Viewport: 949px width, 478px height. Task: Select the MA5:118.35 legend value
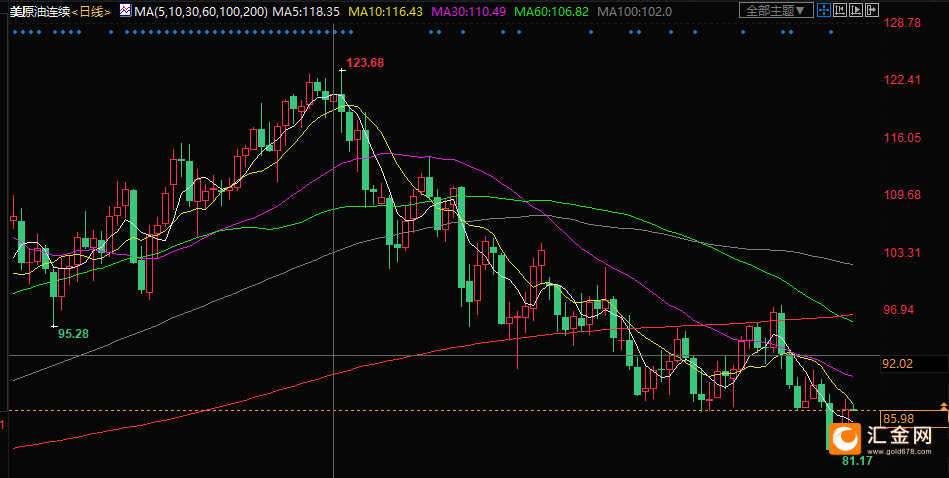308,11
